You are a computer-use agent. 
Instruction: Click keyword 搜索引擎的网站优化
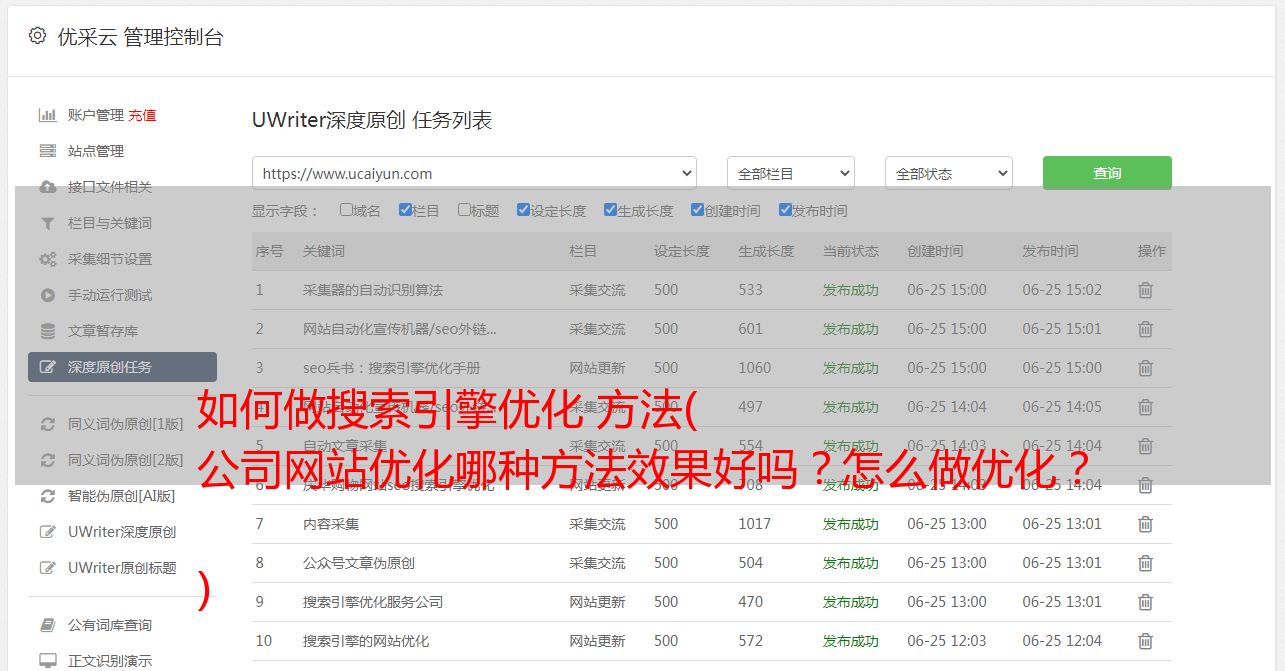coord(366,641)
